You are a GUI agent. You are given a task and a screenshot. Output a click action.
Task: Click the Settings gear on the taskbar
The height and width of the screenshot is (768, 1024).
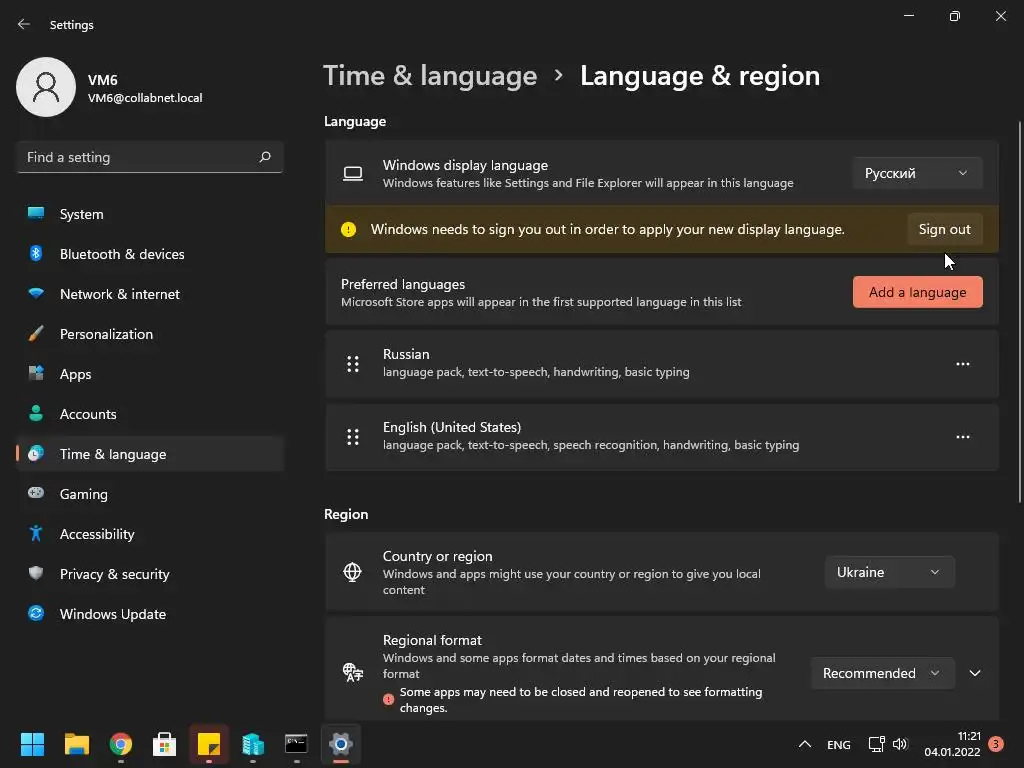[341, 744]
